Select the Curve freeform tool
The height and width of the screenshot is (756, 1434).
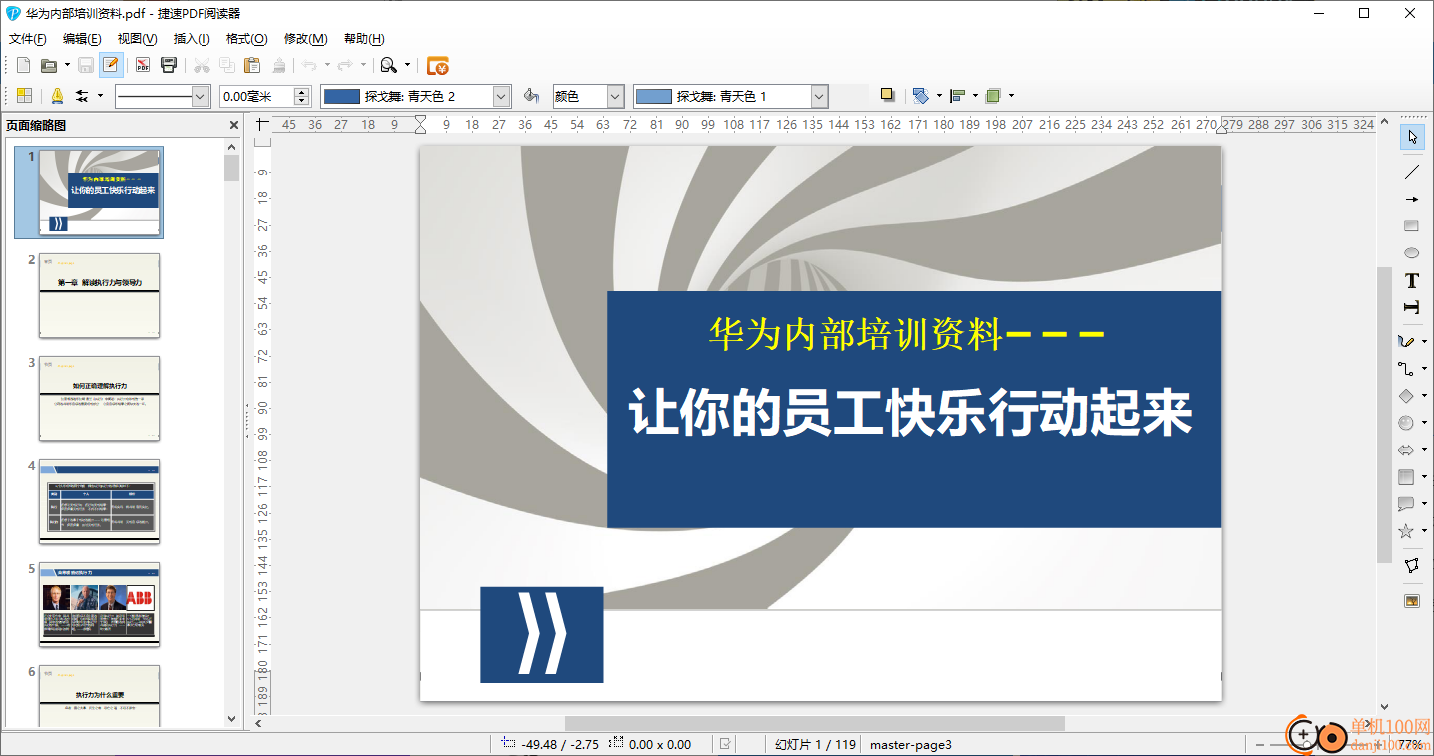[x=1406, y=342]
